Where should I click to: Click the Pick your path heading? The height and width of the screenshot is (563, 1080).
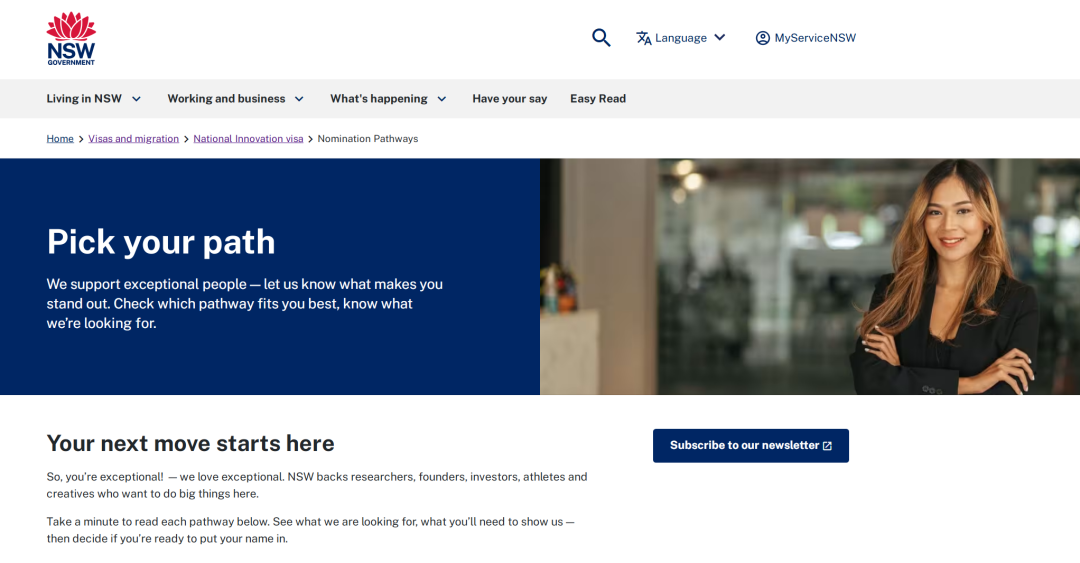[161, 242]
